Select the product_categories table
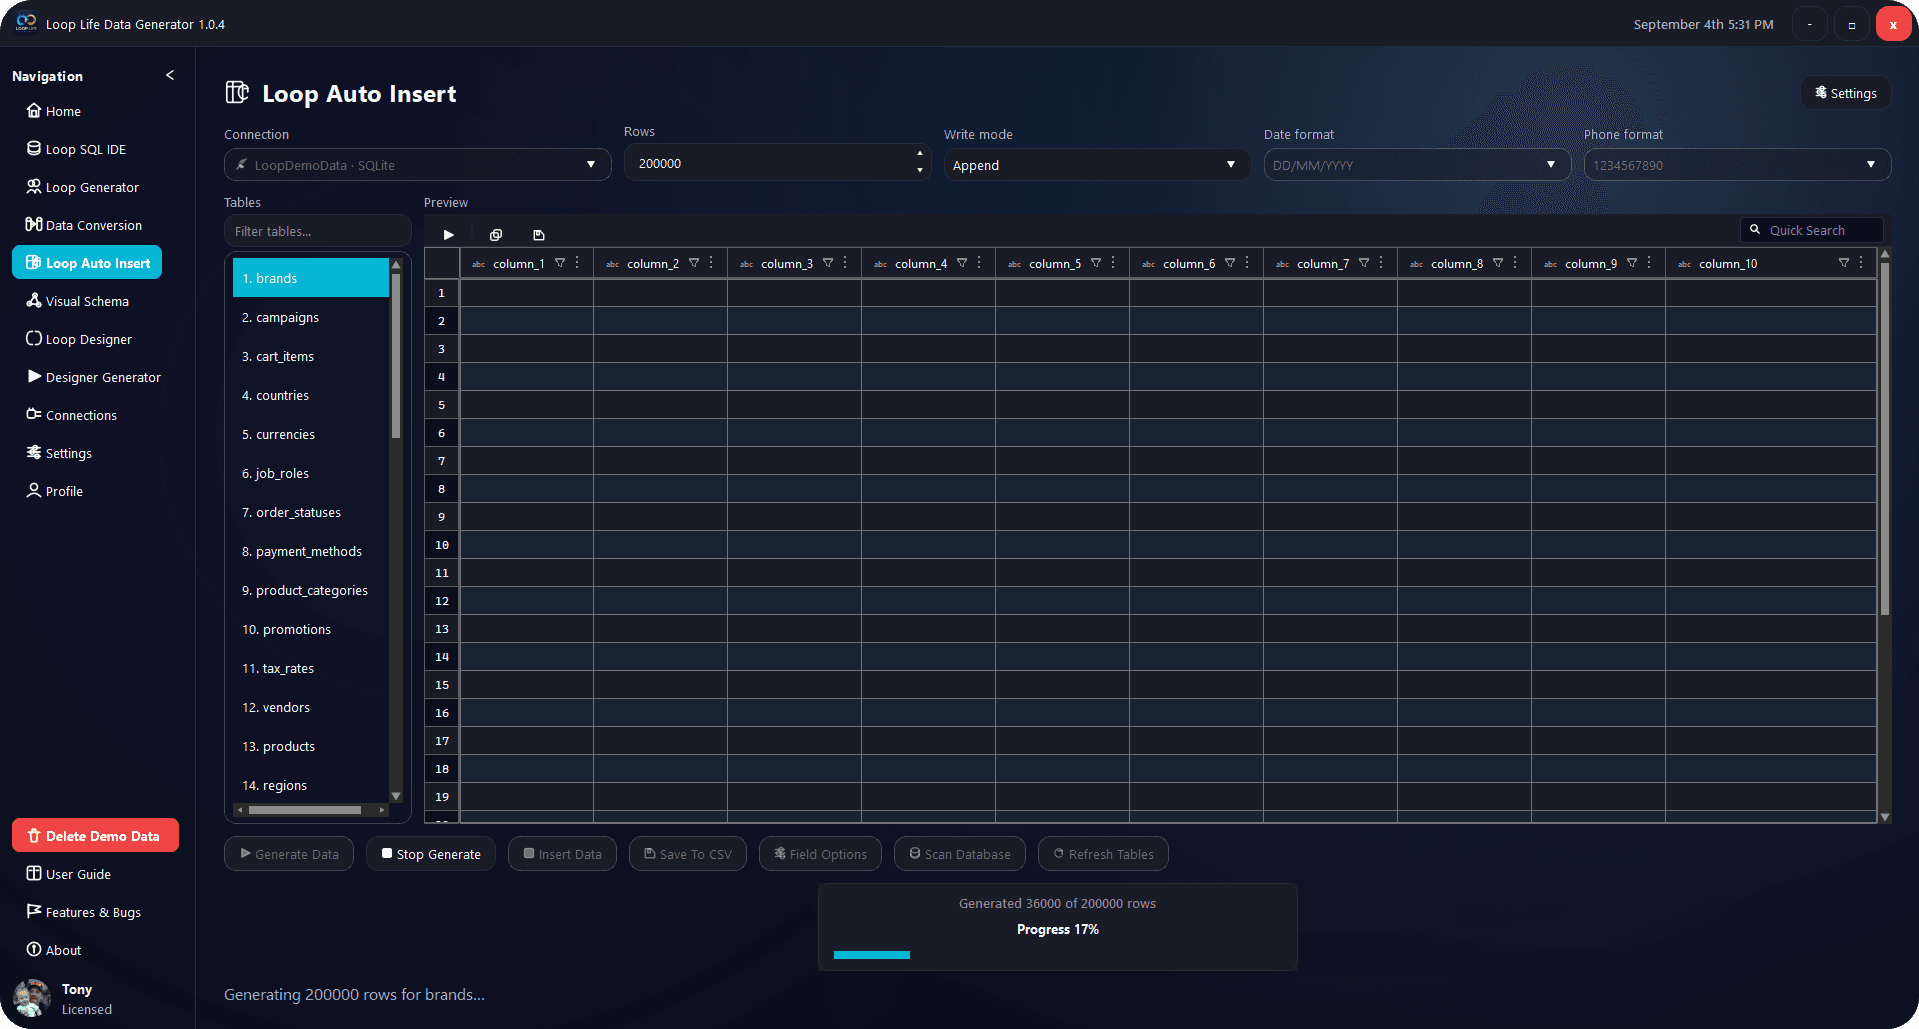 (310, 590)
